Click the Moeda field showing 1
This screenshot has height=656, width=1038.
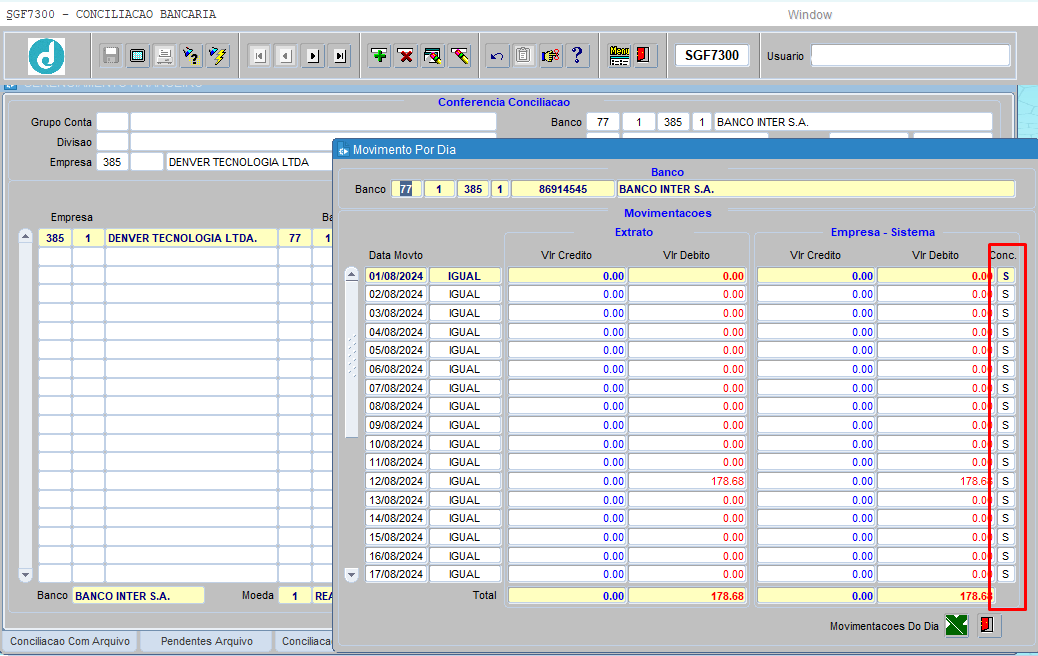295,596
